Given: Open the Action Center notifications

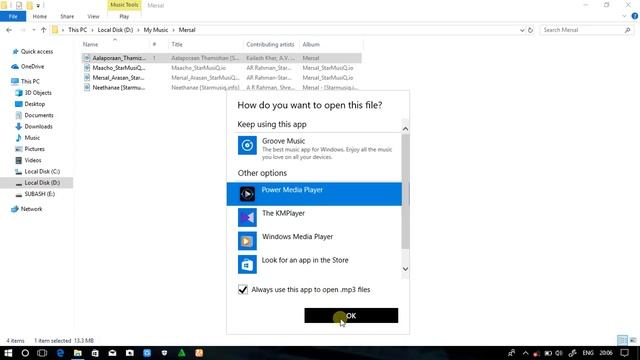Looking at the screenshot, I should pos(624,353).
